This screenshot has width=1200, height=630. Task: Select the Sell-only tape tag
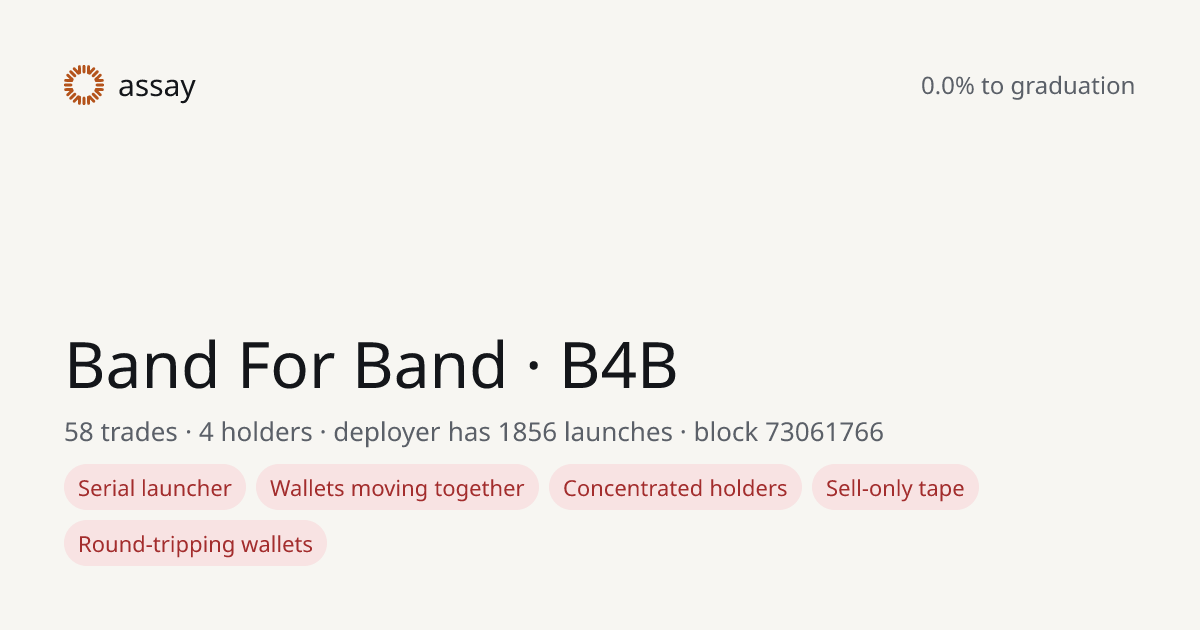[895, 488]
